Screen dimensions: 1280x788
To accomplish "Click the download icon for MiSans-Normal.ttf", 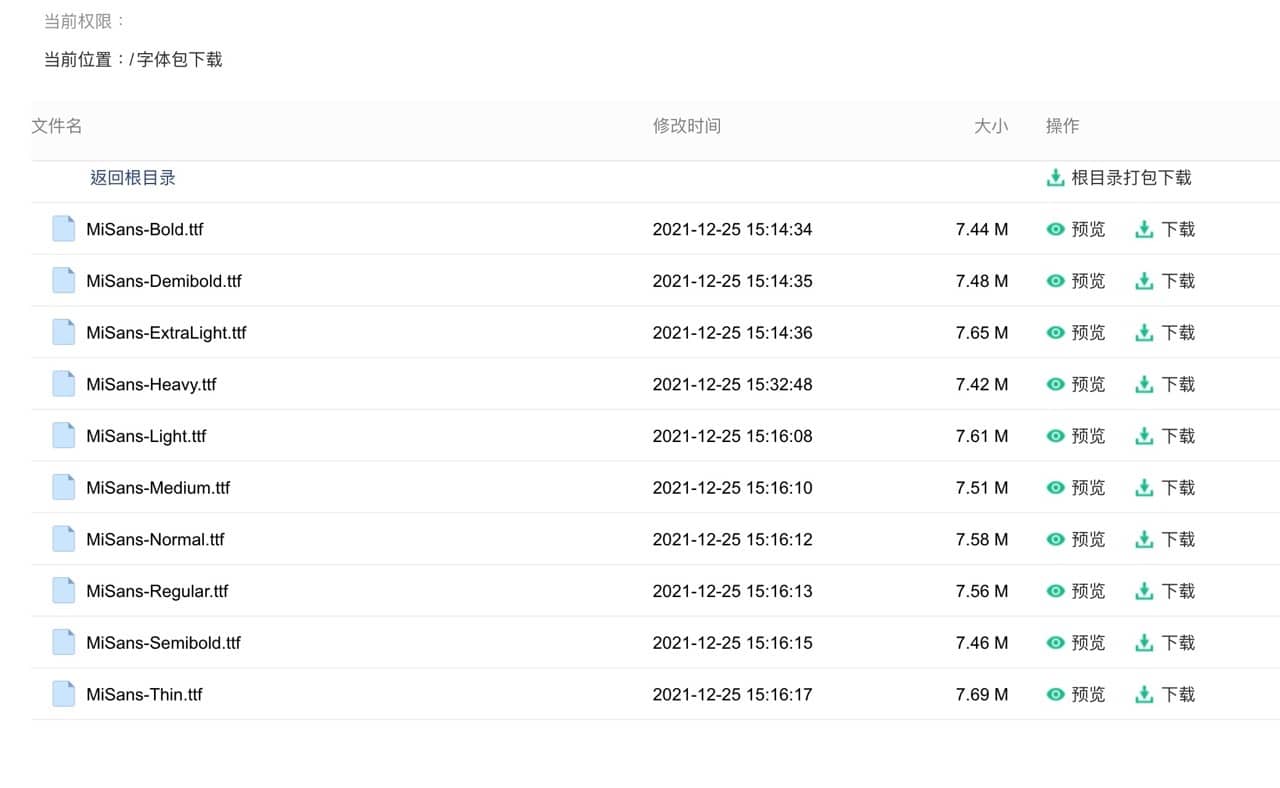I will tap(1145, 539).
